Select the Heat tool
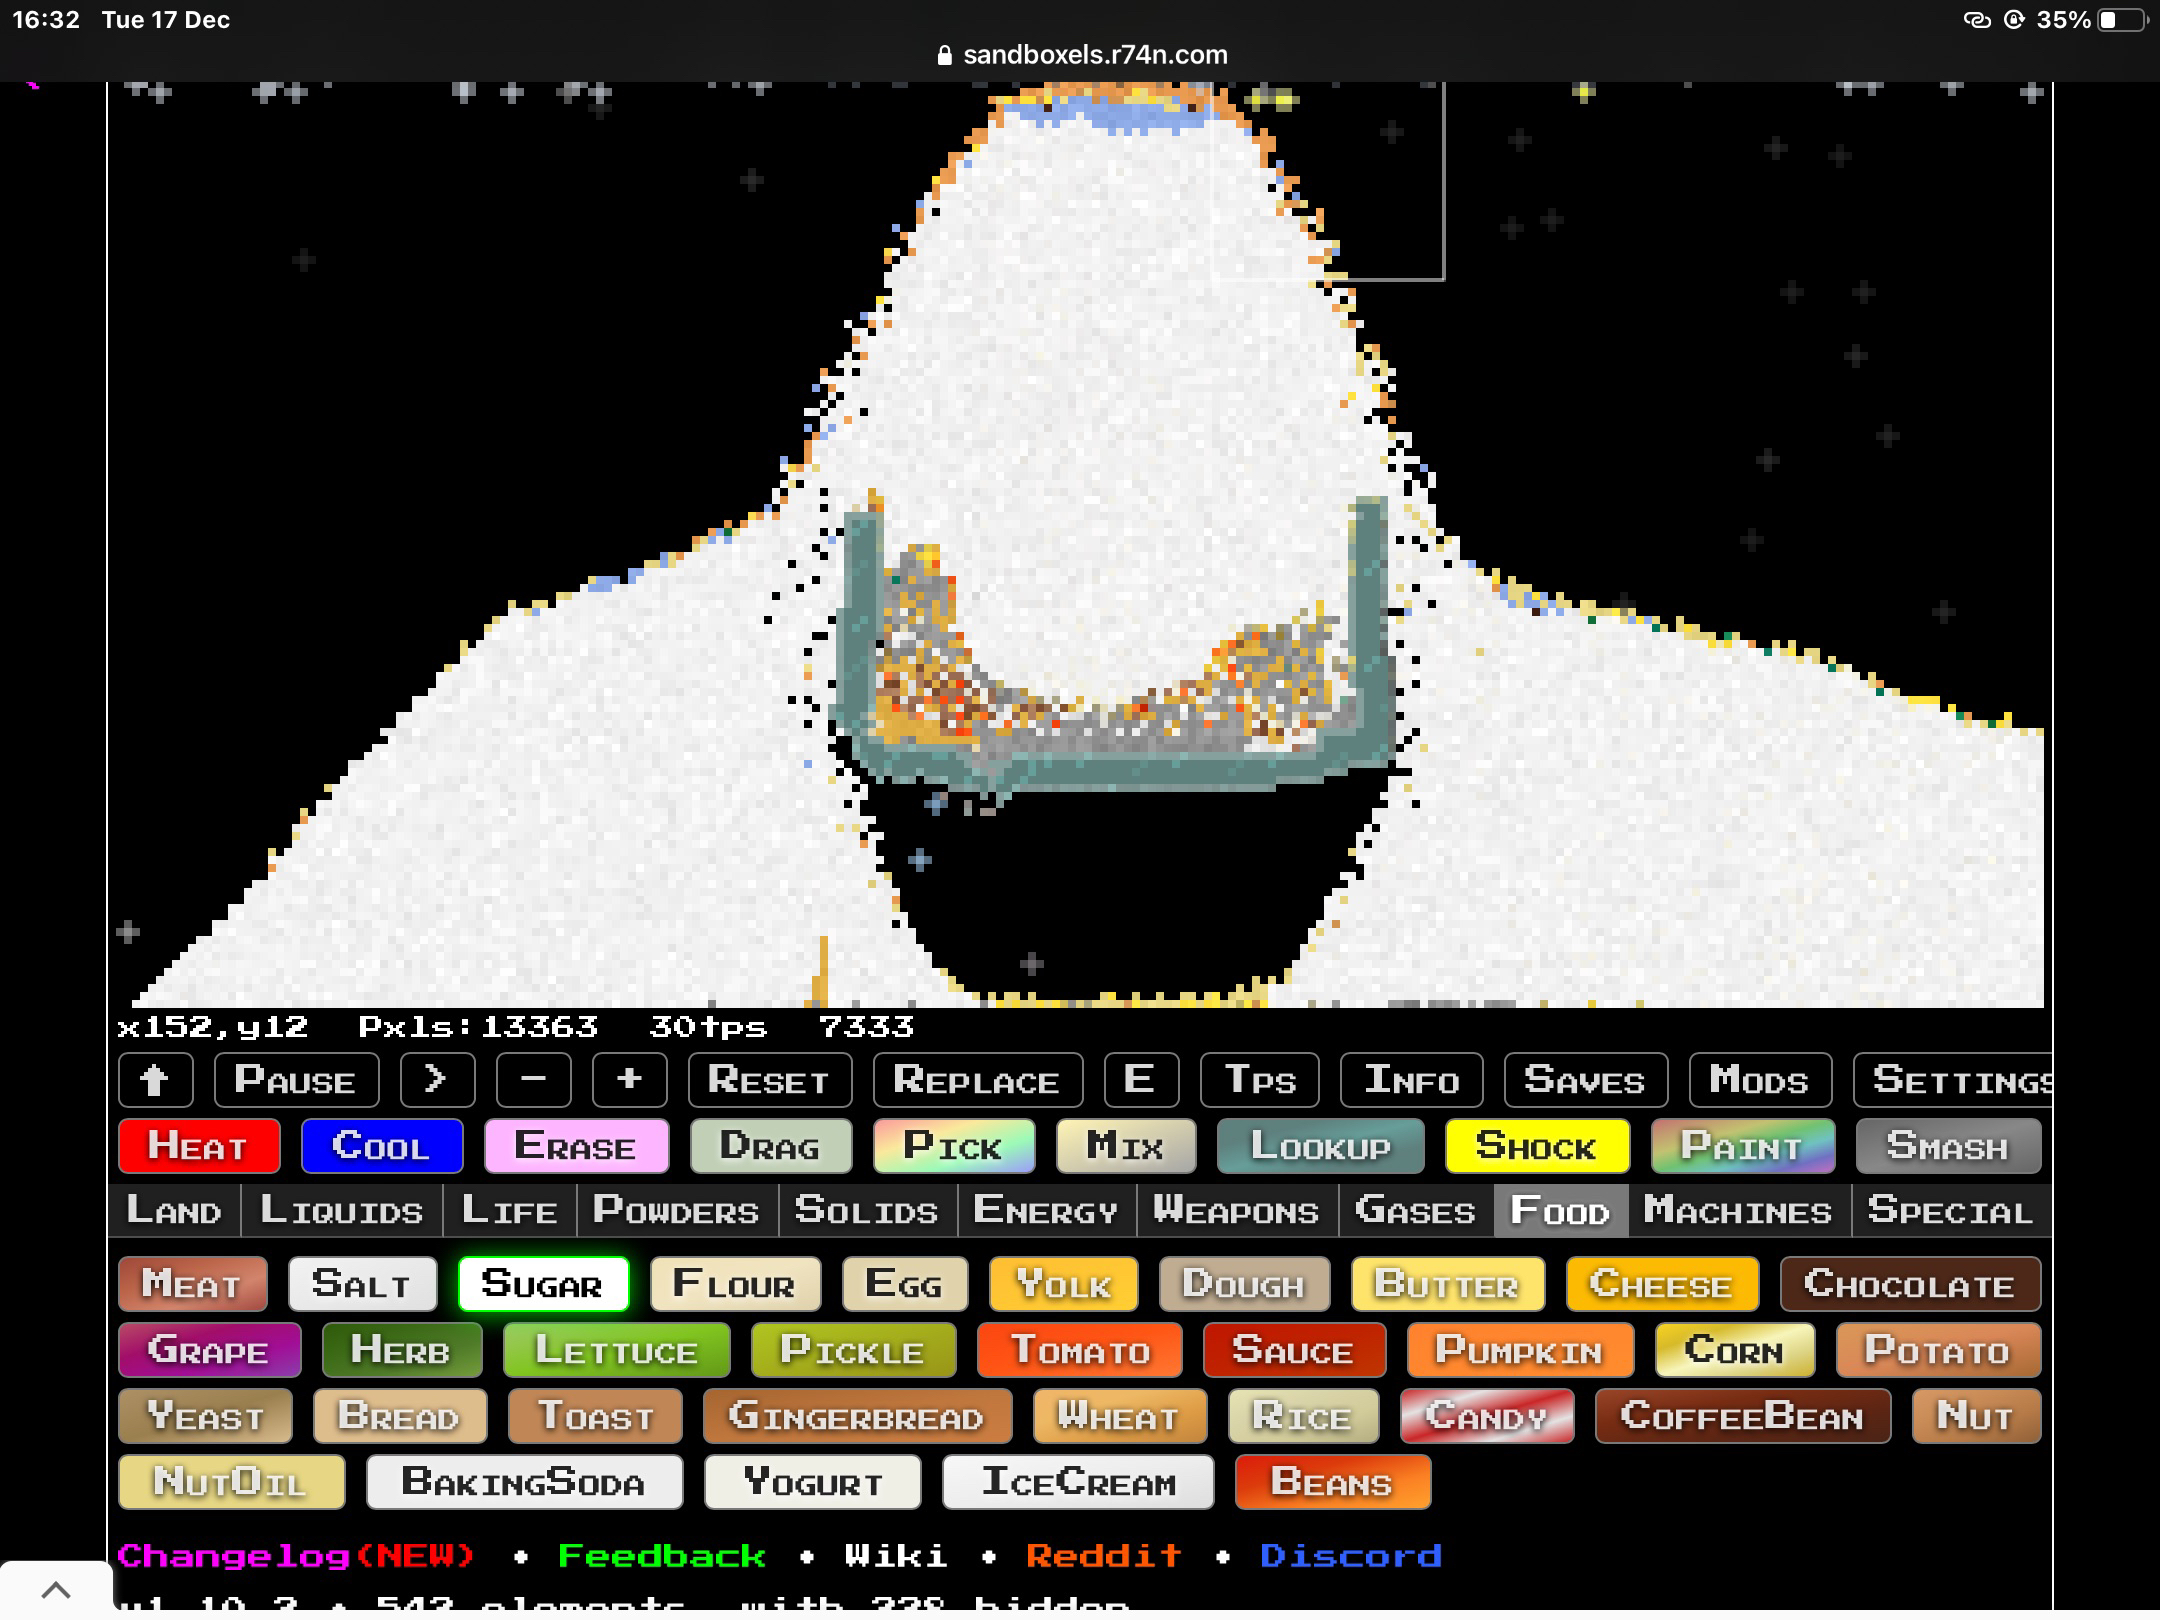Screen dimensions: 2160x1620 point(198,1146)
